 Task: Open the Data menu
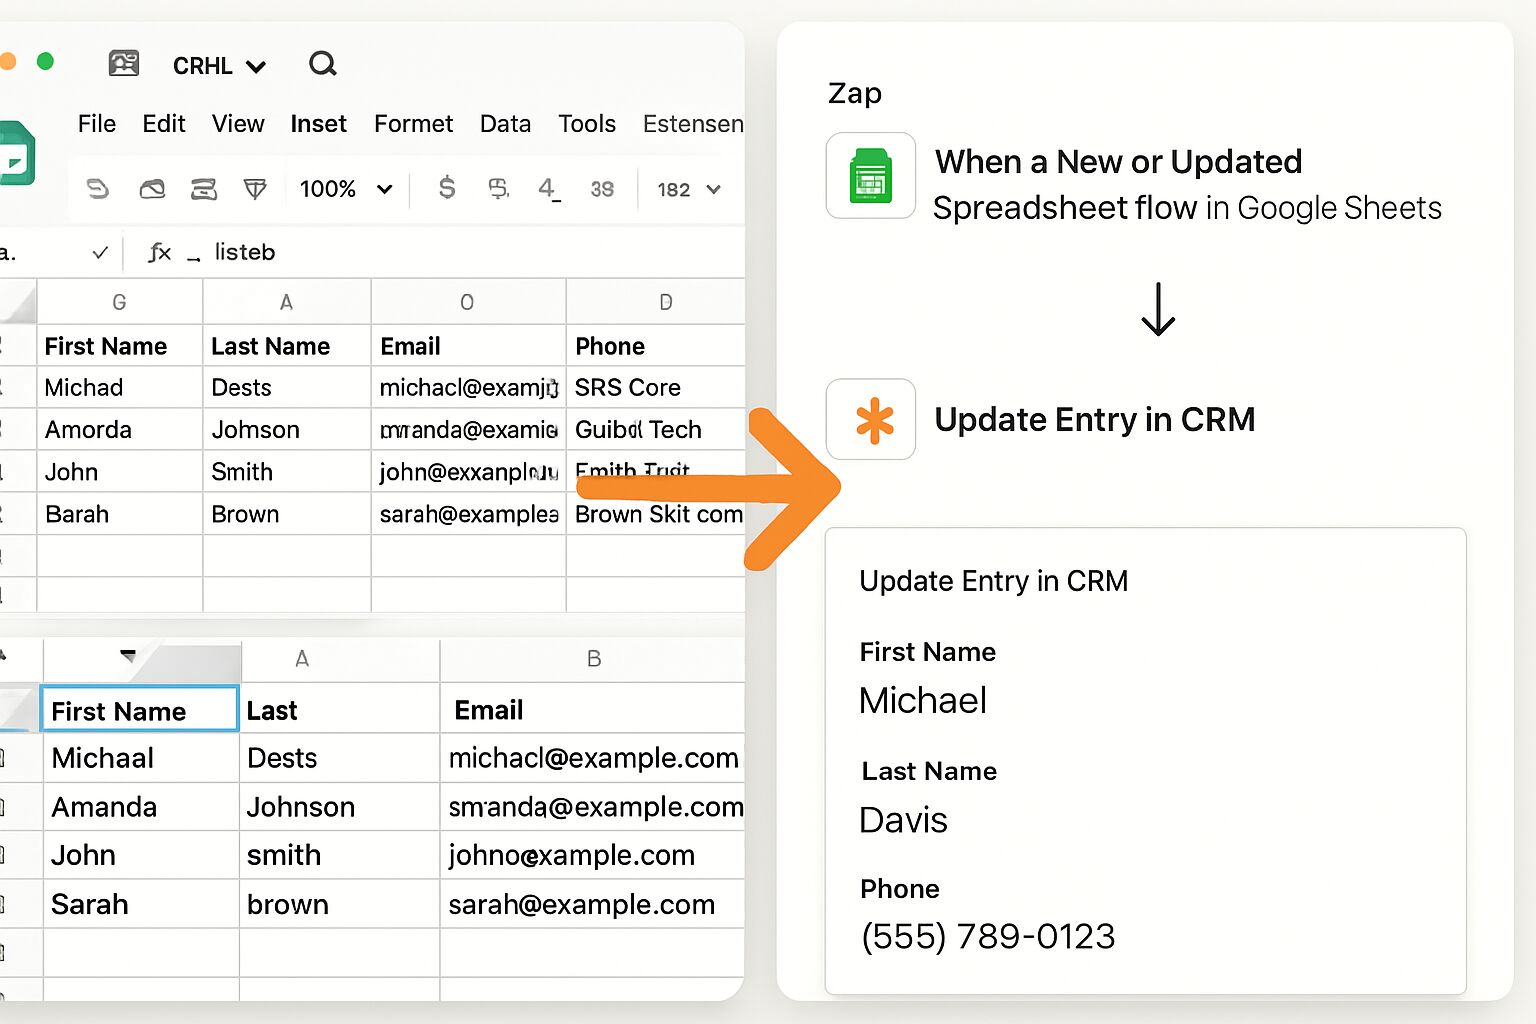tap(505, 124)
